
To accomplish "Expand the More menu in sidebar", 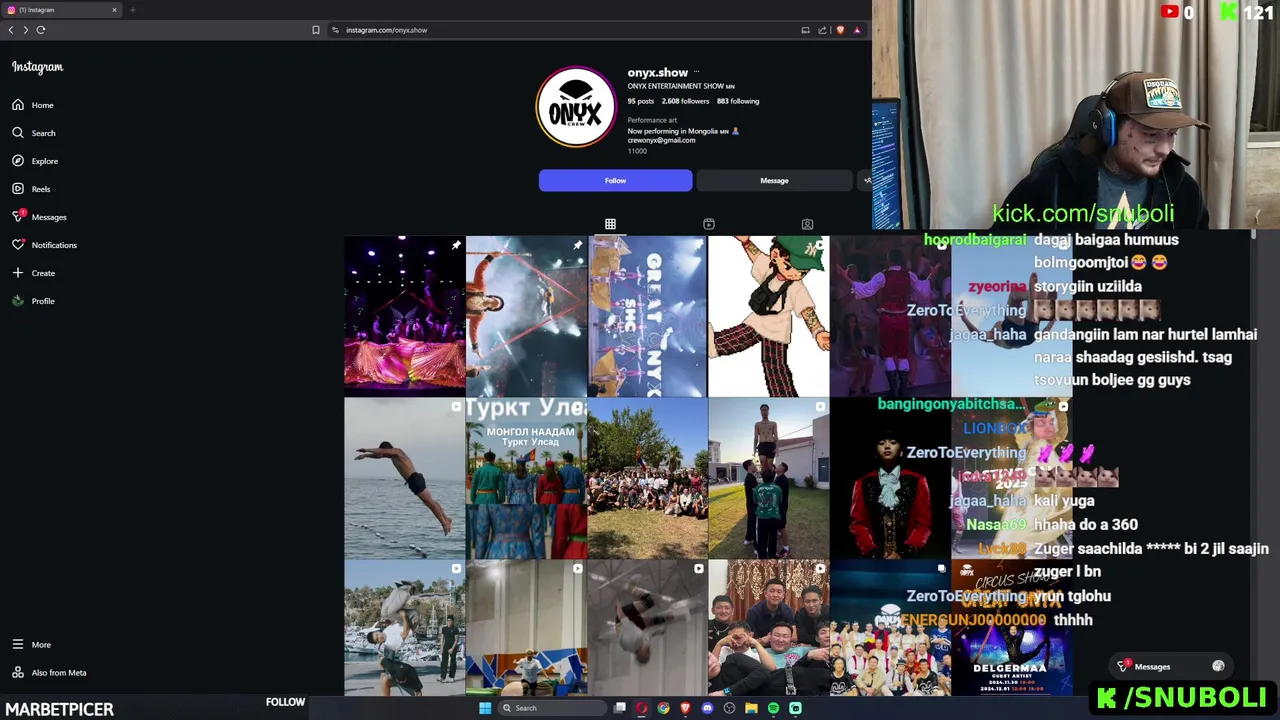I will click(31, 645).
